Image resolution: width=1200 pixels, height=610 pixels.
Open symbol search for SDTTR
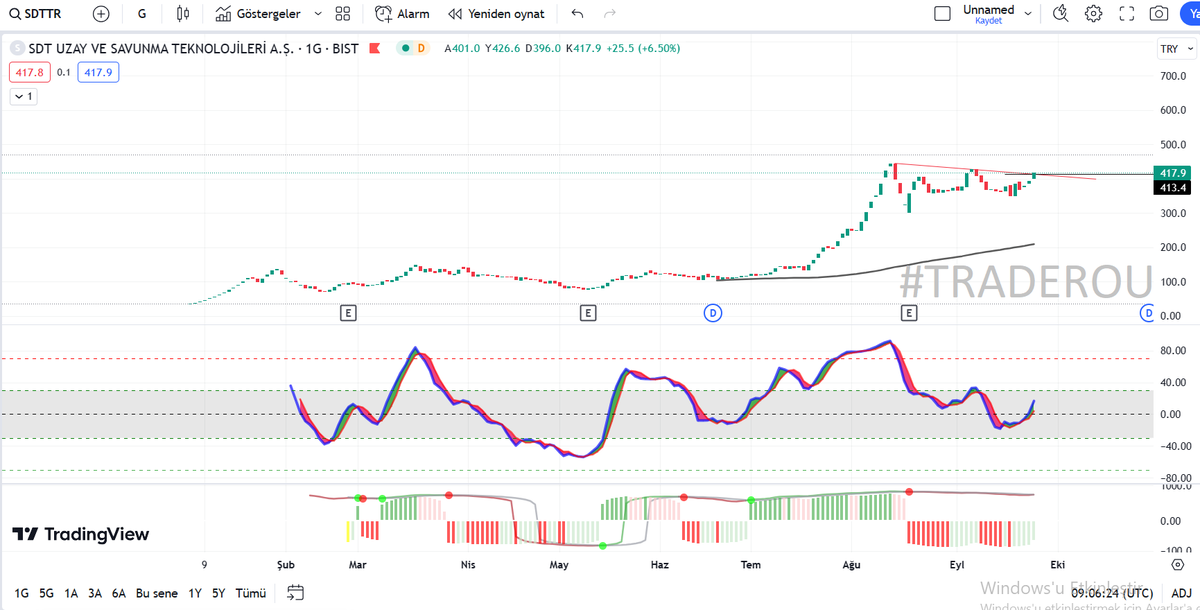point(36,14)
